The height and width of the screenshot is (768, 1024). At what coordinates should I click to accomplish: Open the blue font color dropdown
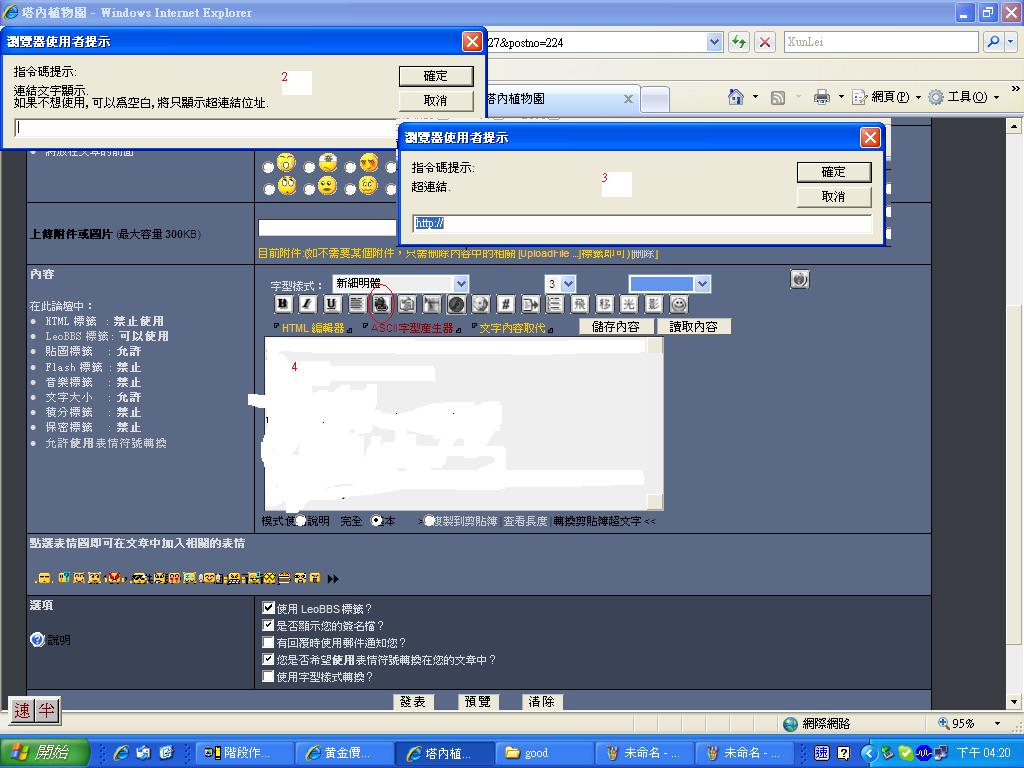pyautogui.click(x=701, y=284)
